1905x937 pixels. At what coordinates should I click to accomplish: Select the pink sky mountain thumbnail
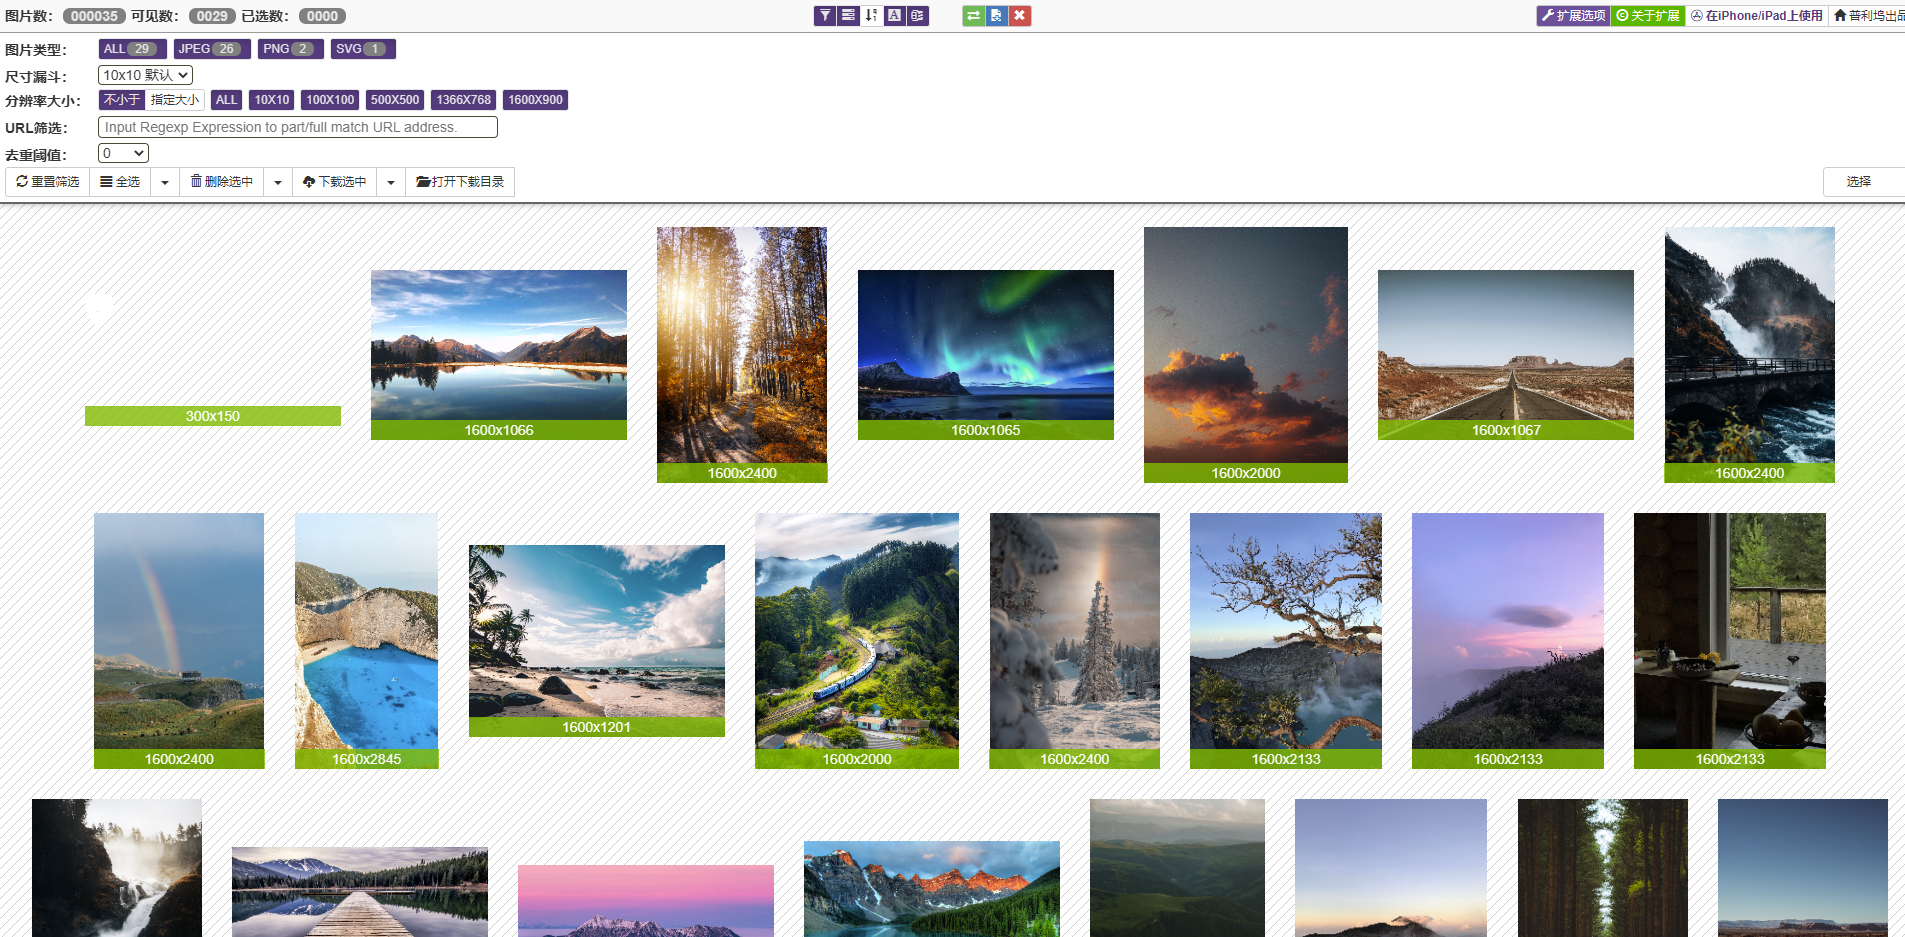(x=646, y=901)
